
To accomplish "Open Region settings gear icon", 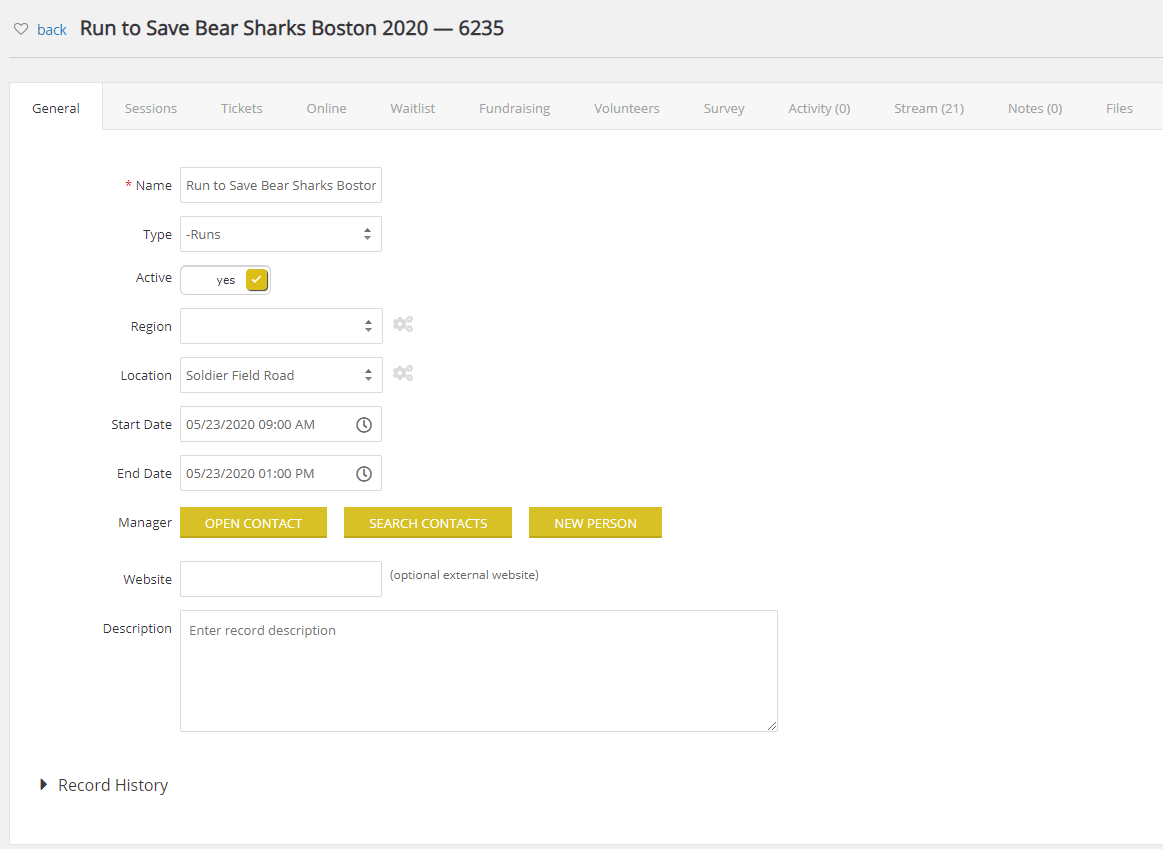I will pos(403,324).
